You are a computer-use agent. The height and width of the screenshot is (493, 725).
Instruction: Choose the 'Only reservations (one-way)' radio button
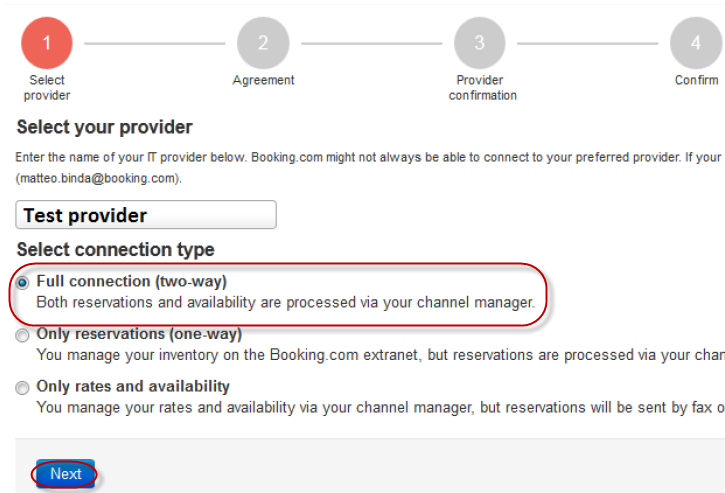(x=23, y=336)
